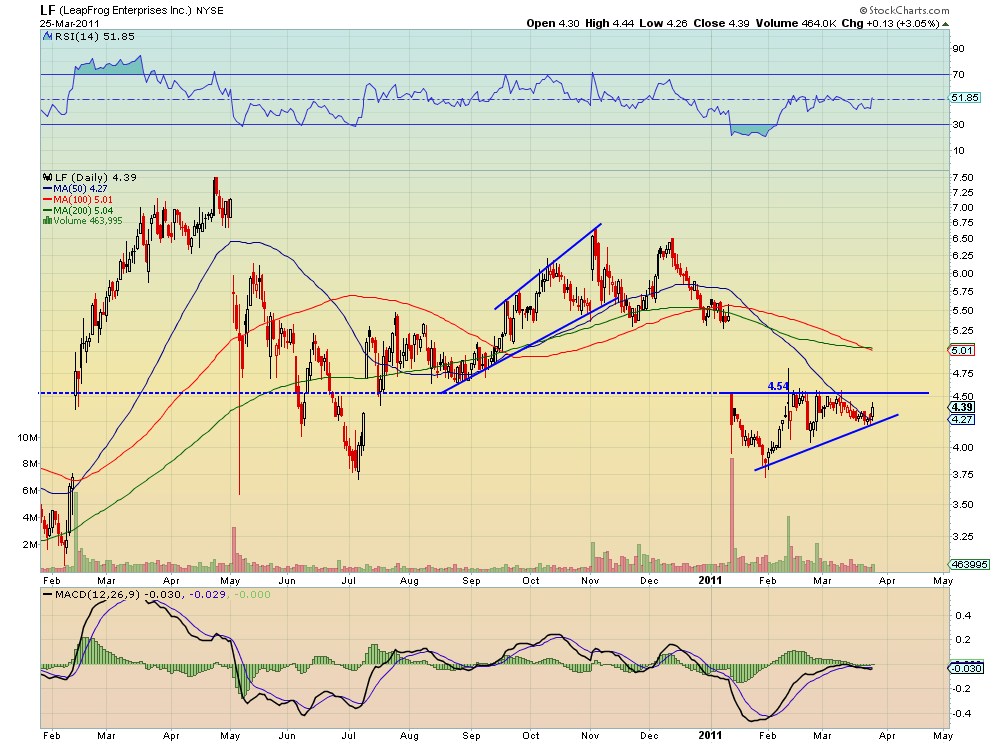This screenshot has height=744, width=990.
Task: Click the Sep label on bottom date axis
Action: (471, 735)
